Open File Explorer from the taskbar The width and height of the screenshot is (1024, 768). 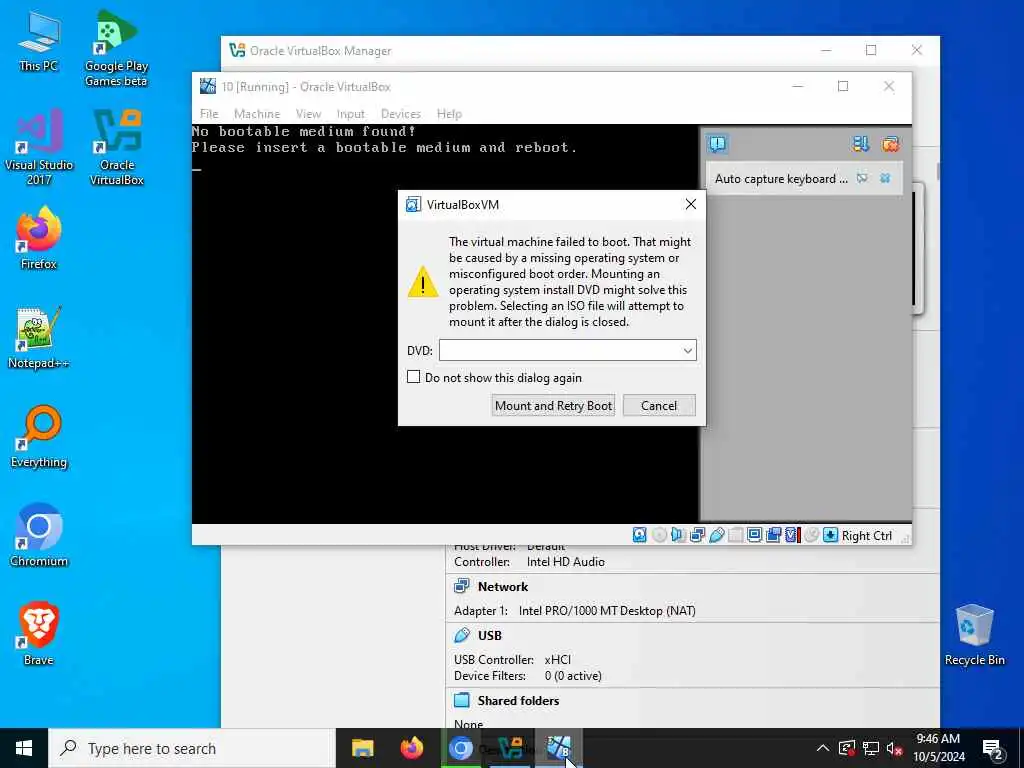362,748
